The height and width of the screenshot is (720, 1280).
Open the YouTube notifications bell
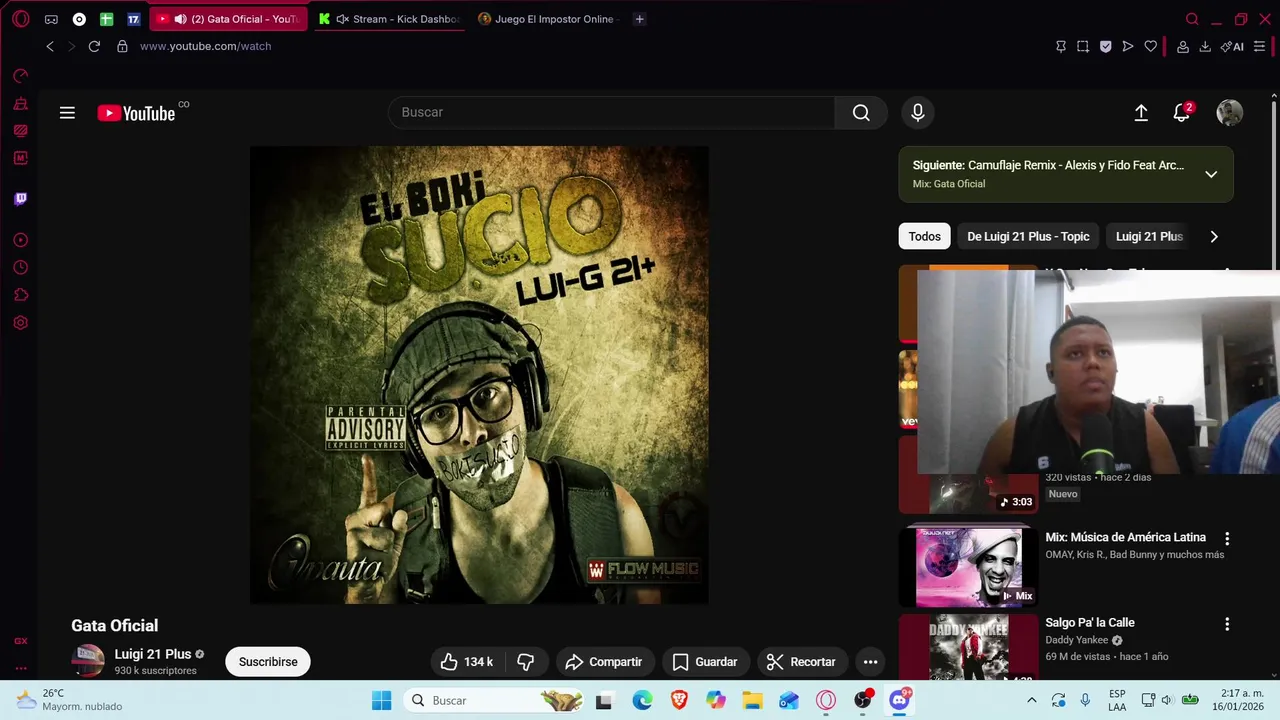(1182, 113)
